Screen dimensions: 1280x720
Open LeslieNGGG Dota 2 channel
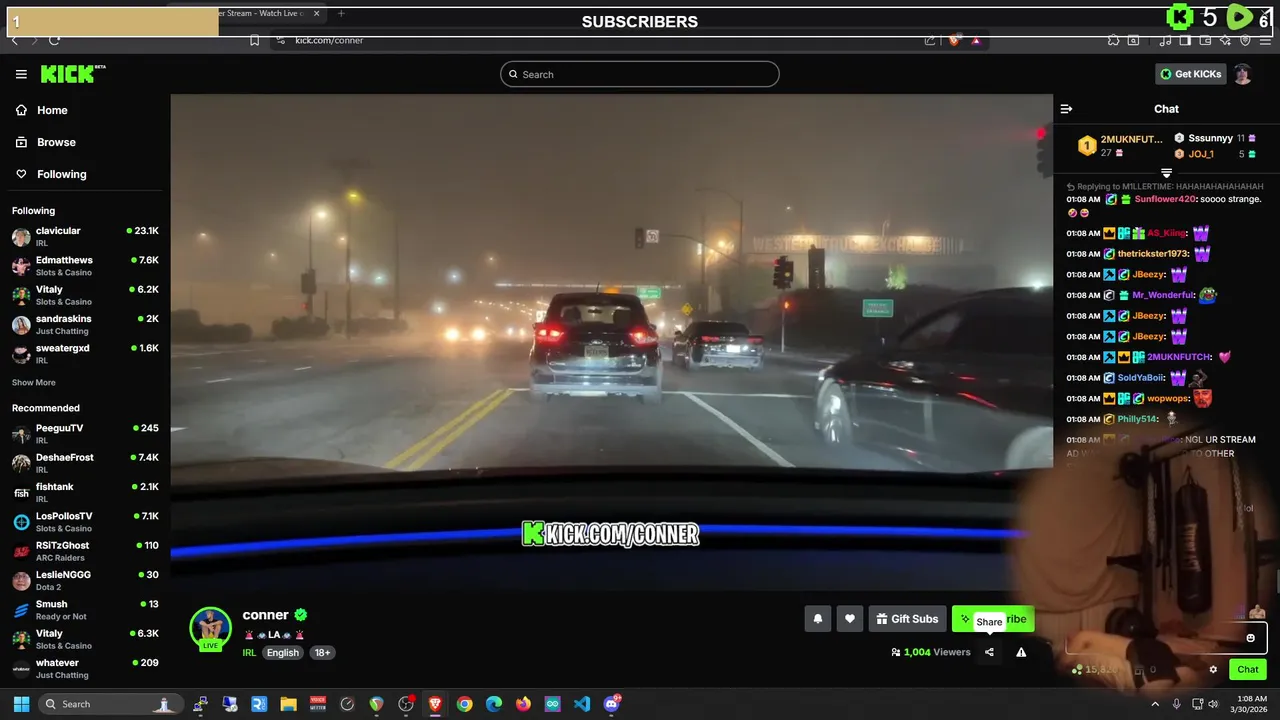tap(85, 580)
